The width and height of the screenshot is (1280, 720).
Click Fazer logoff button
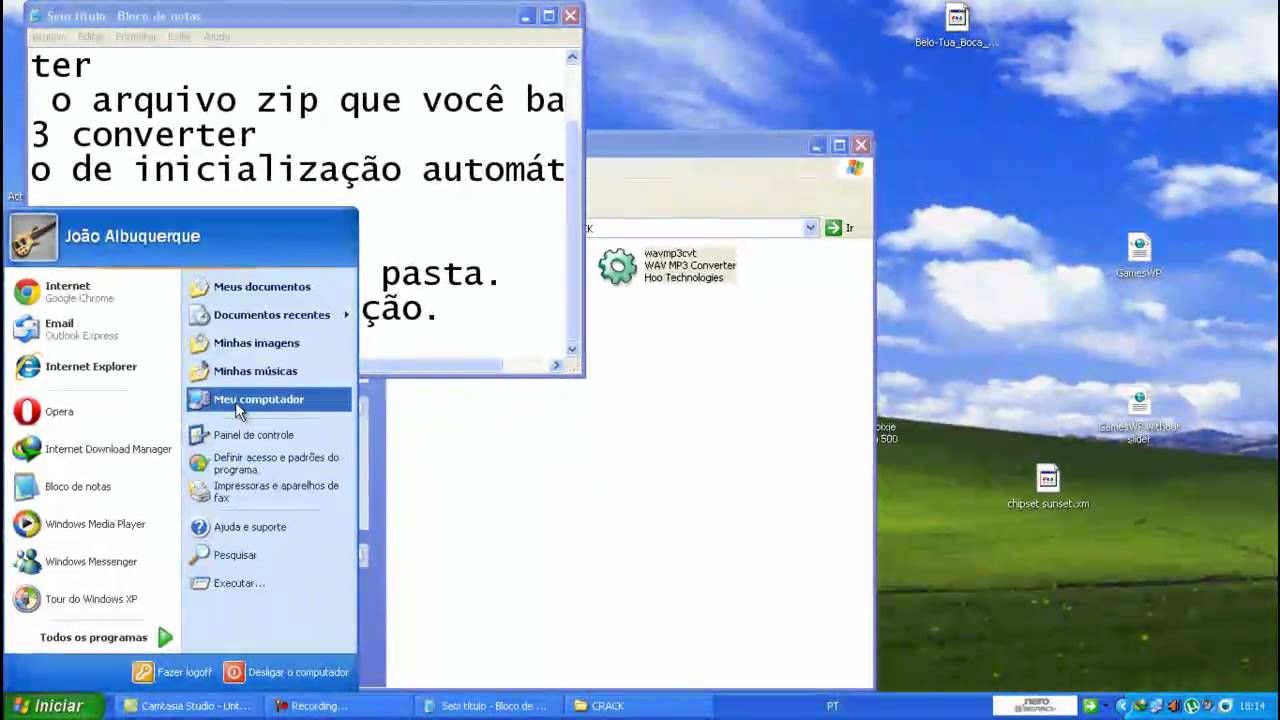pyautogui.click(x=172, y=672)
